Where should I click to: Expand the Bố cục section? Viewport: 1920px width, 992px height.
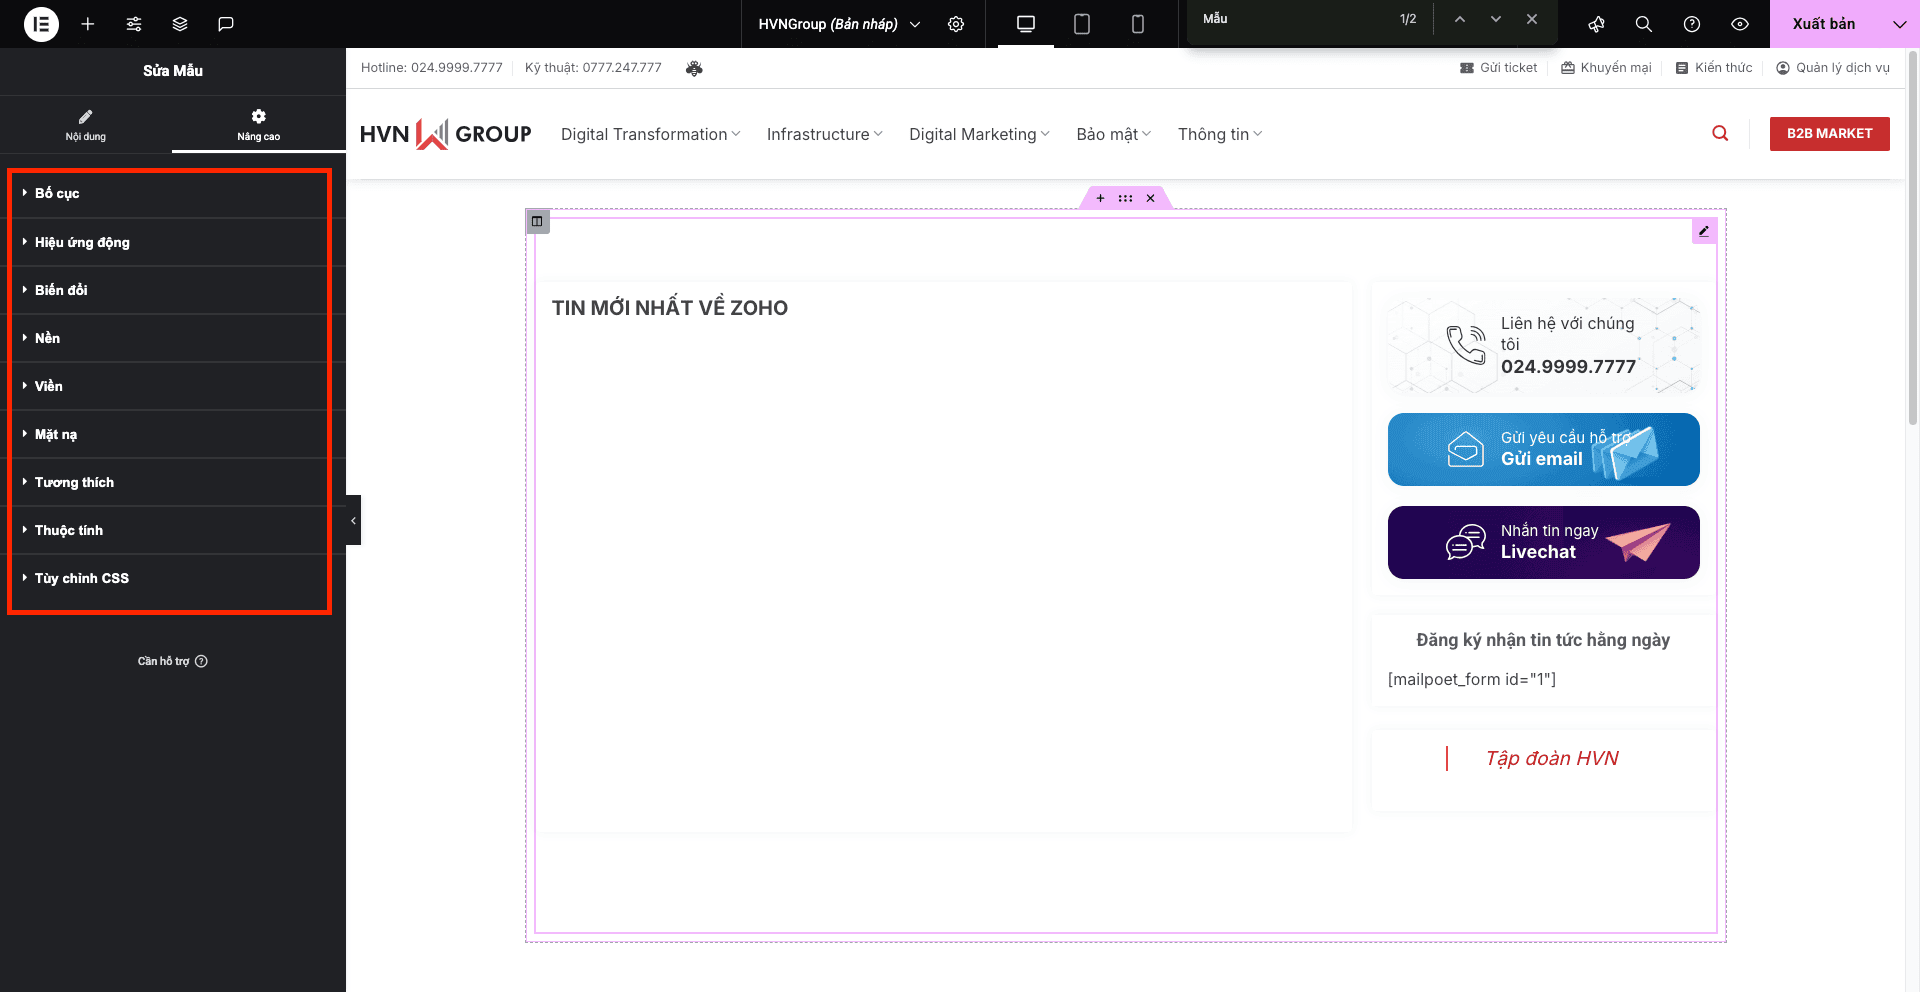tap(55, 193)
